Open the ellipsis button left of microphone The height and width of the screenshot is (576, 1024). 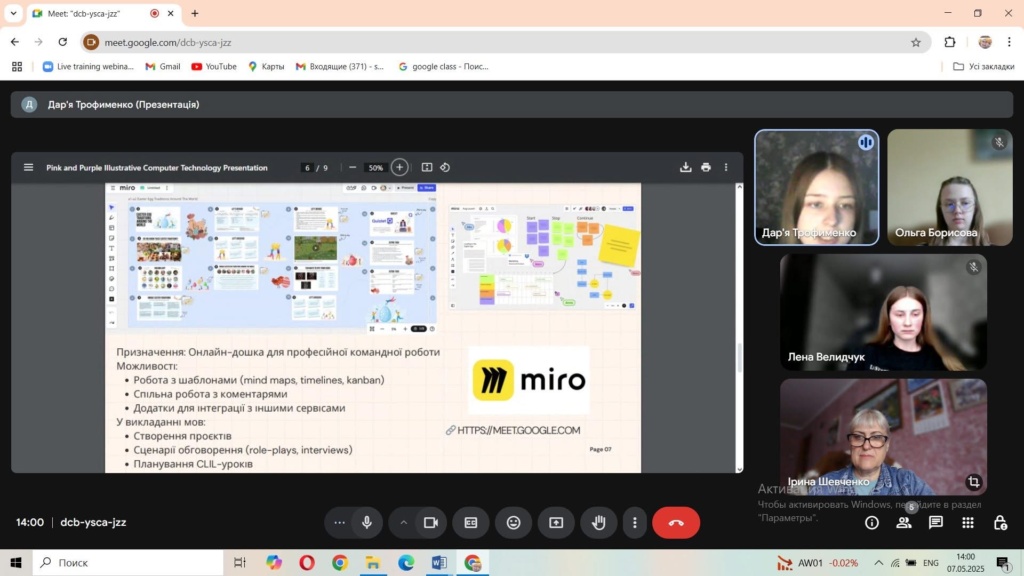point(339,522)
